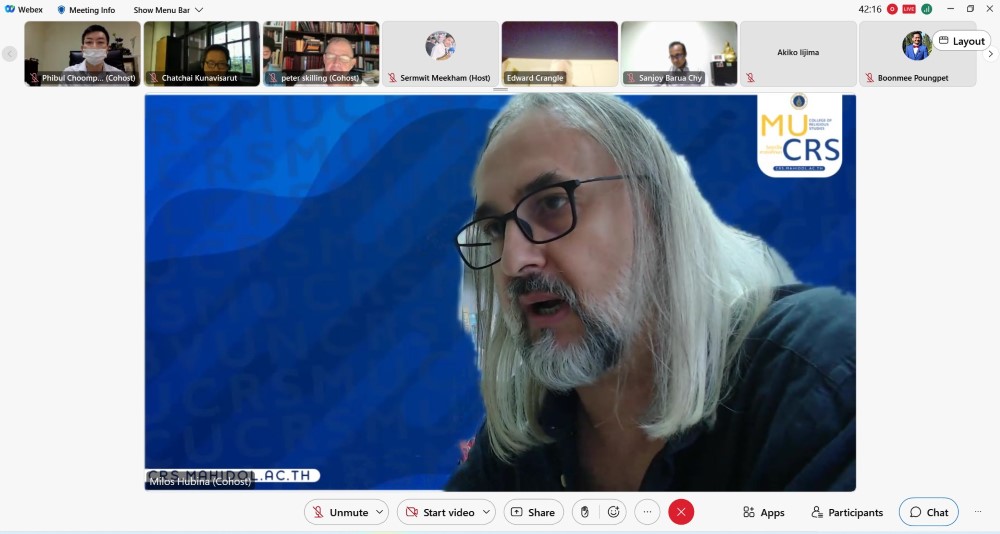The height and width of the screenshot is (534, 1000).
Task: Open Meeting Info
Action: [x=86, y=10]
